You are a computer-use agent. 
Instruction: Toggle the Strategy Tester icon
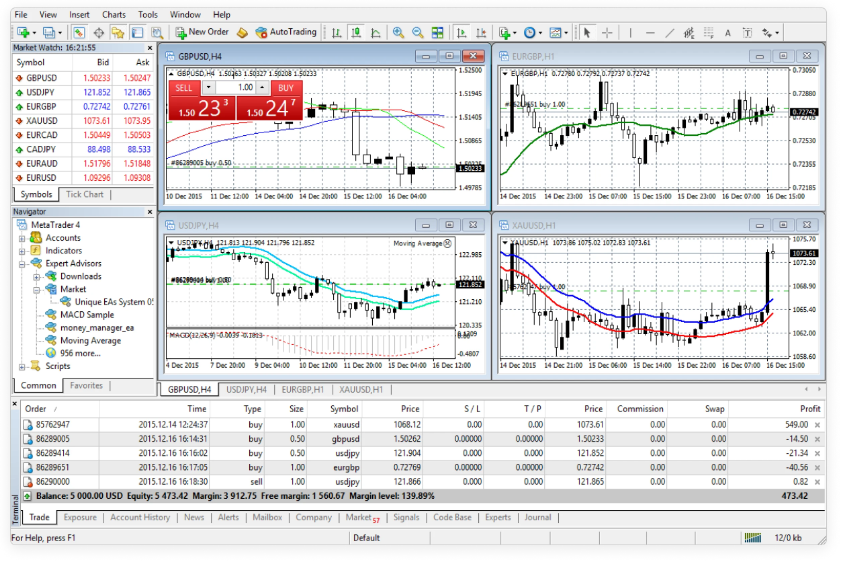157,33
